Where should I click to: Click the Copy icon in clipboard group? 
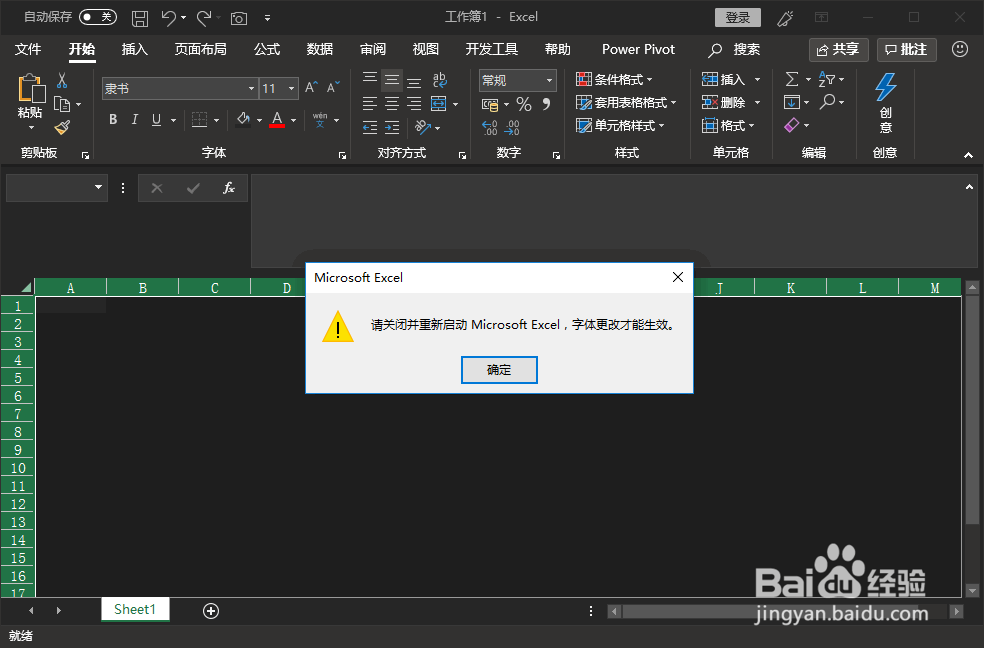point(62,104)
